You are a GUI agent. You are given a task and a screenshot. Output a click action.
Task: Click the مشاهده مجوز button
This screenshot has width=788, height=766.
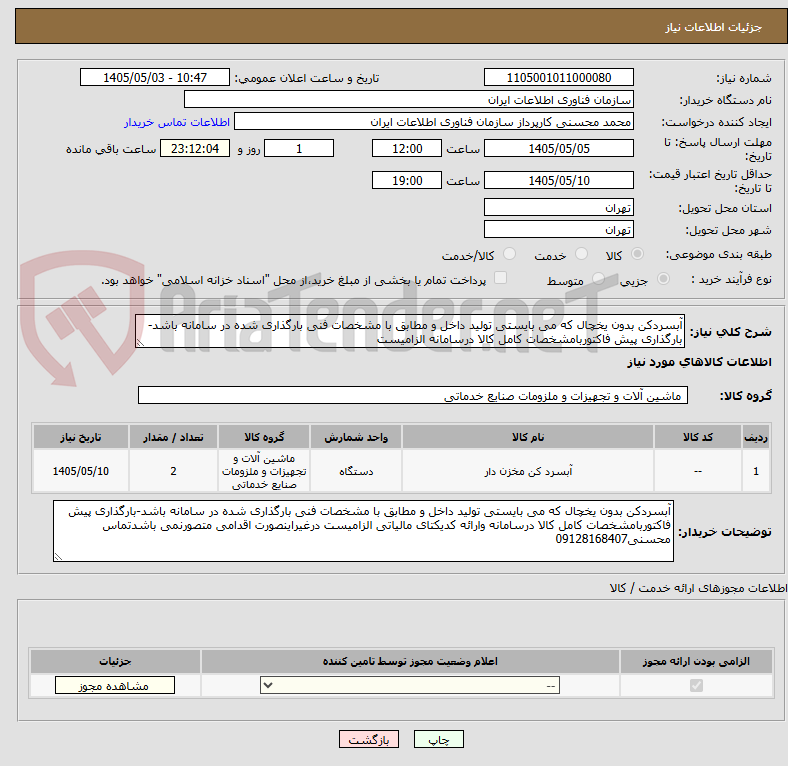tap(115, 686)
